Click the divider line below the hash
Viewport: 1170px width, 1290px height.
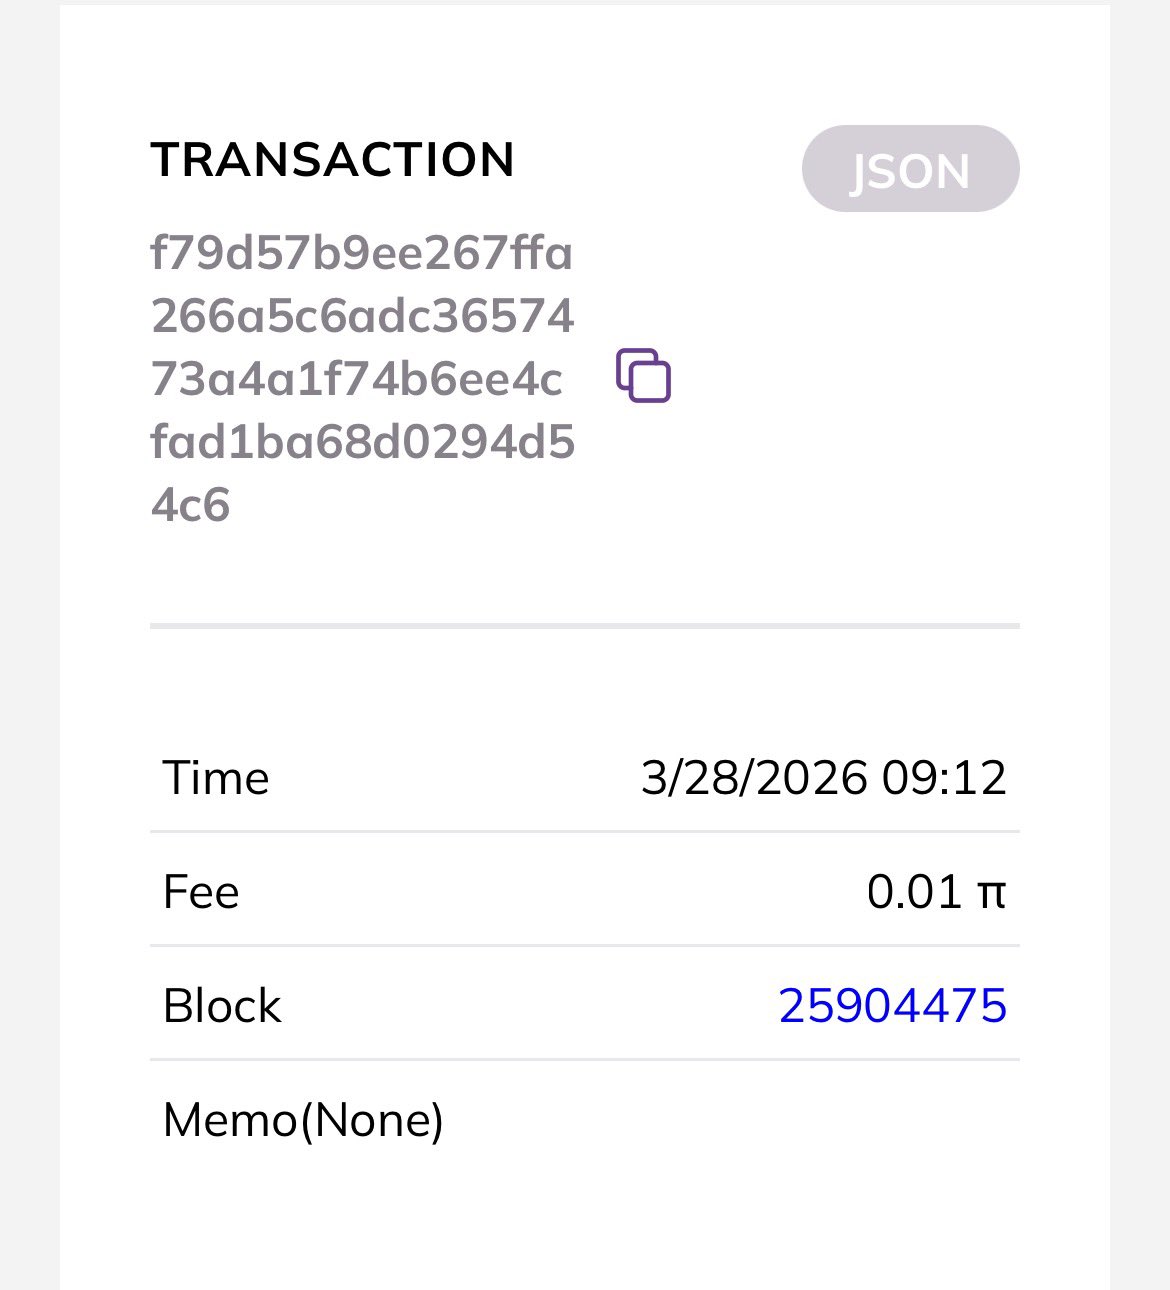pyautogui.click(x=584, y=626)
